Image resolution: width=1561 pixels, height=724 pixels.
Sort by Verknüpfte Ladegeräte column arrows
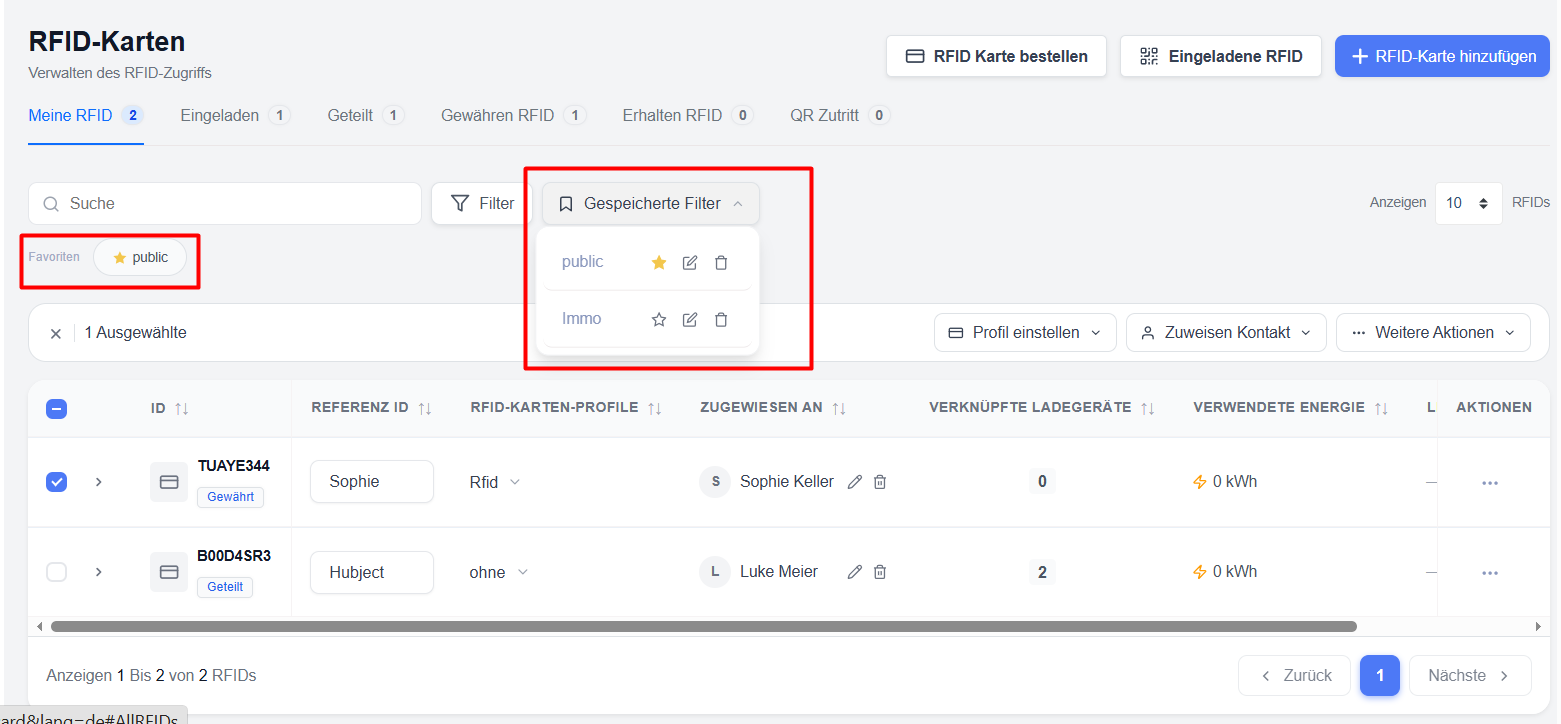coord(1148,408)
